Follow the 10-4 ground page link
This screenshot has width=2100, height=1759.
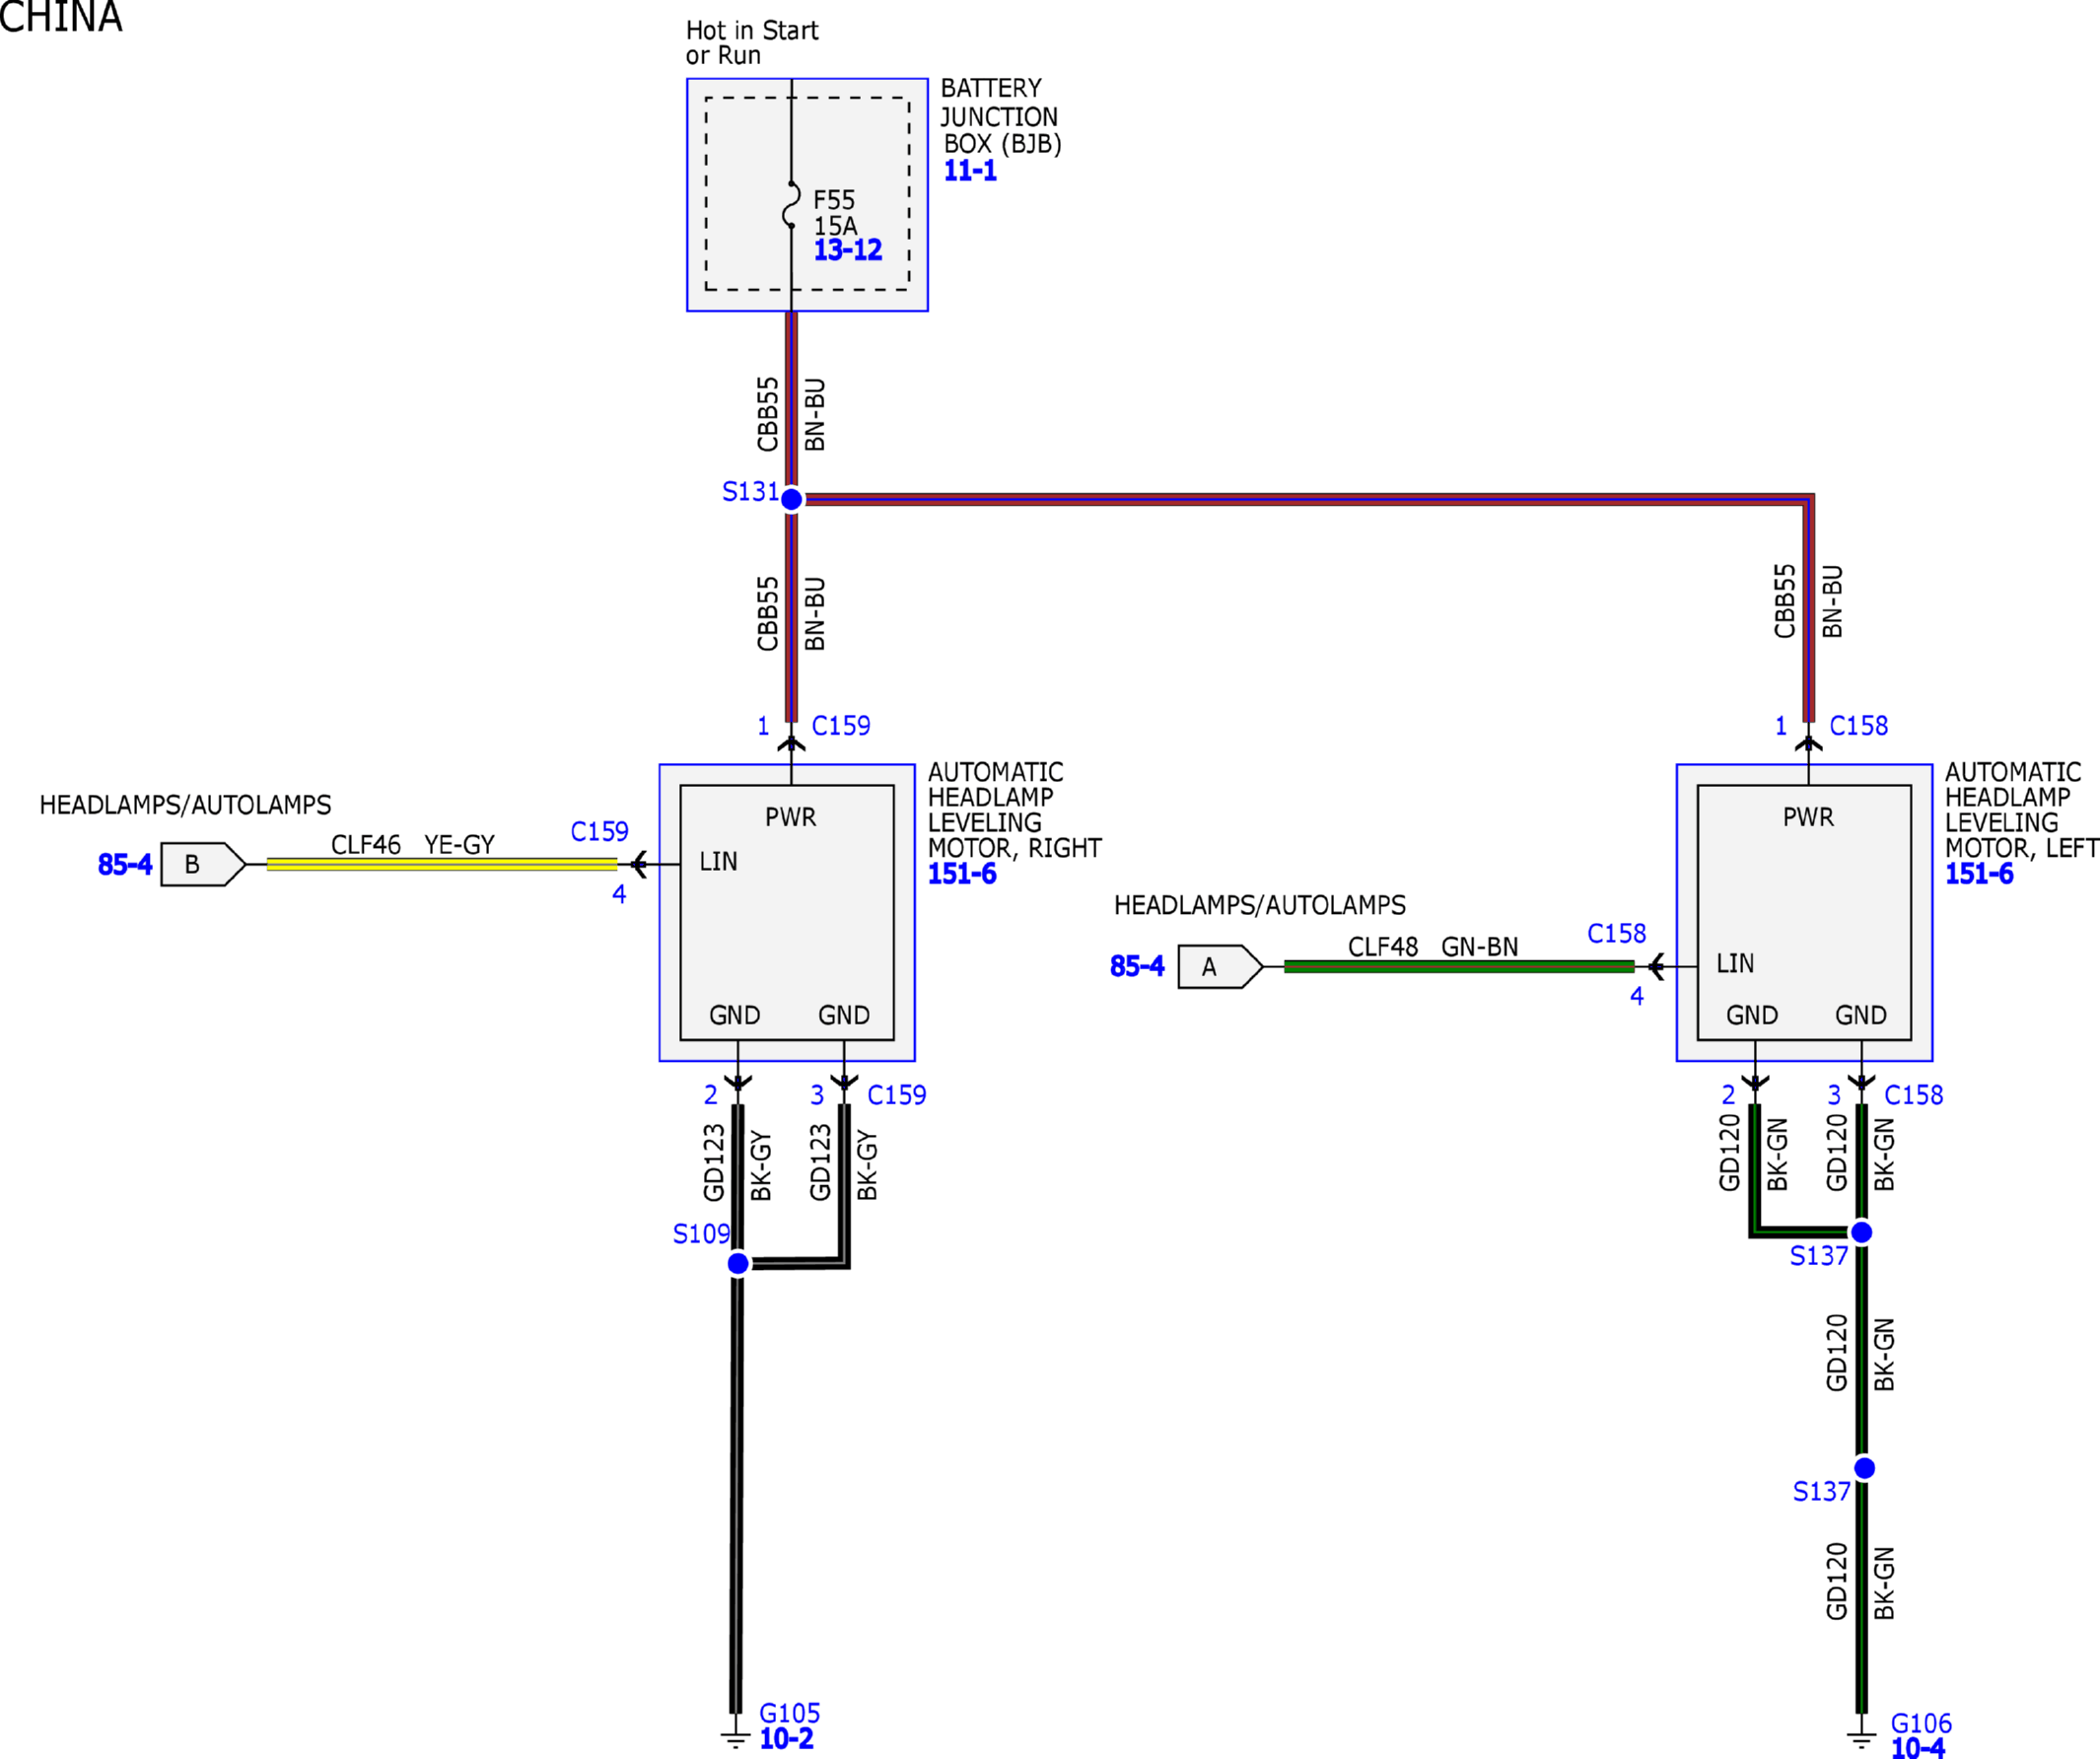click(x=1918, y=1748)
